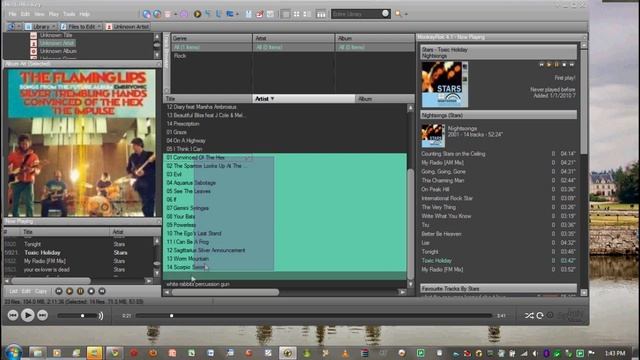640x360 pixels.
Task: Click the large Next track button
Action: click(x=42, y=315)
